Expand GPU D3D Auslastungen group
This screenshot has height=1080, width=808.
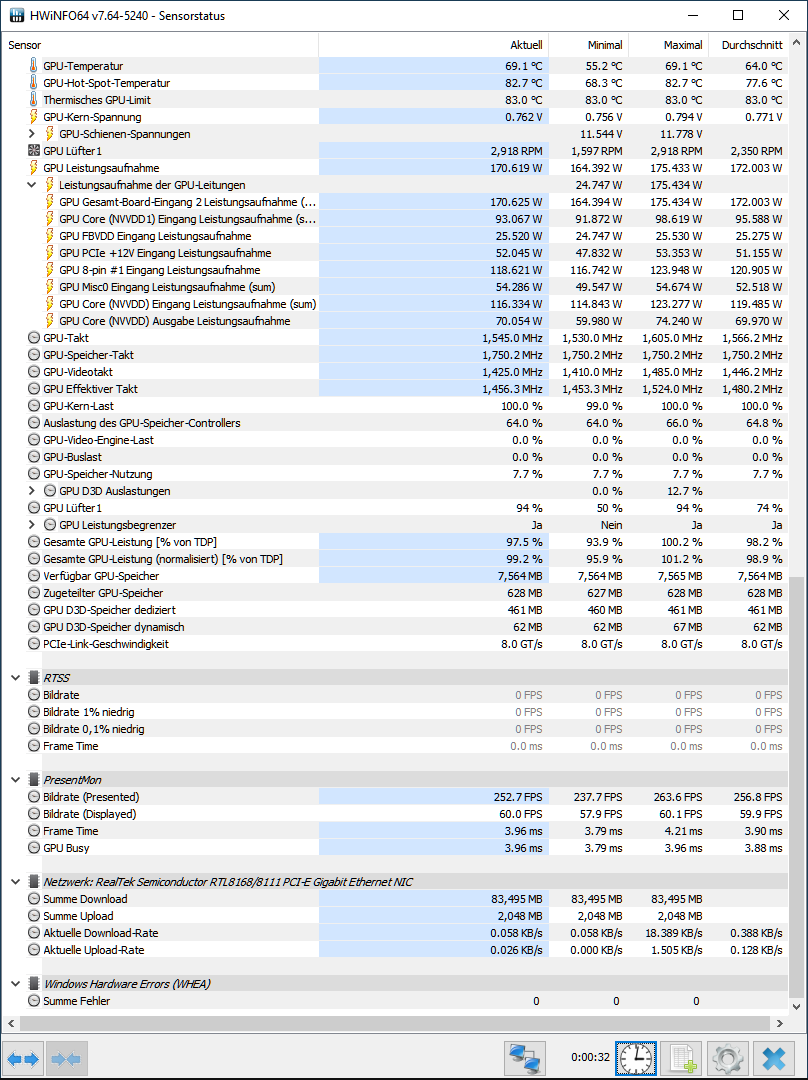coord(32,490)
